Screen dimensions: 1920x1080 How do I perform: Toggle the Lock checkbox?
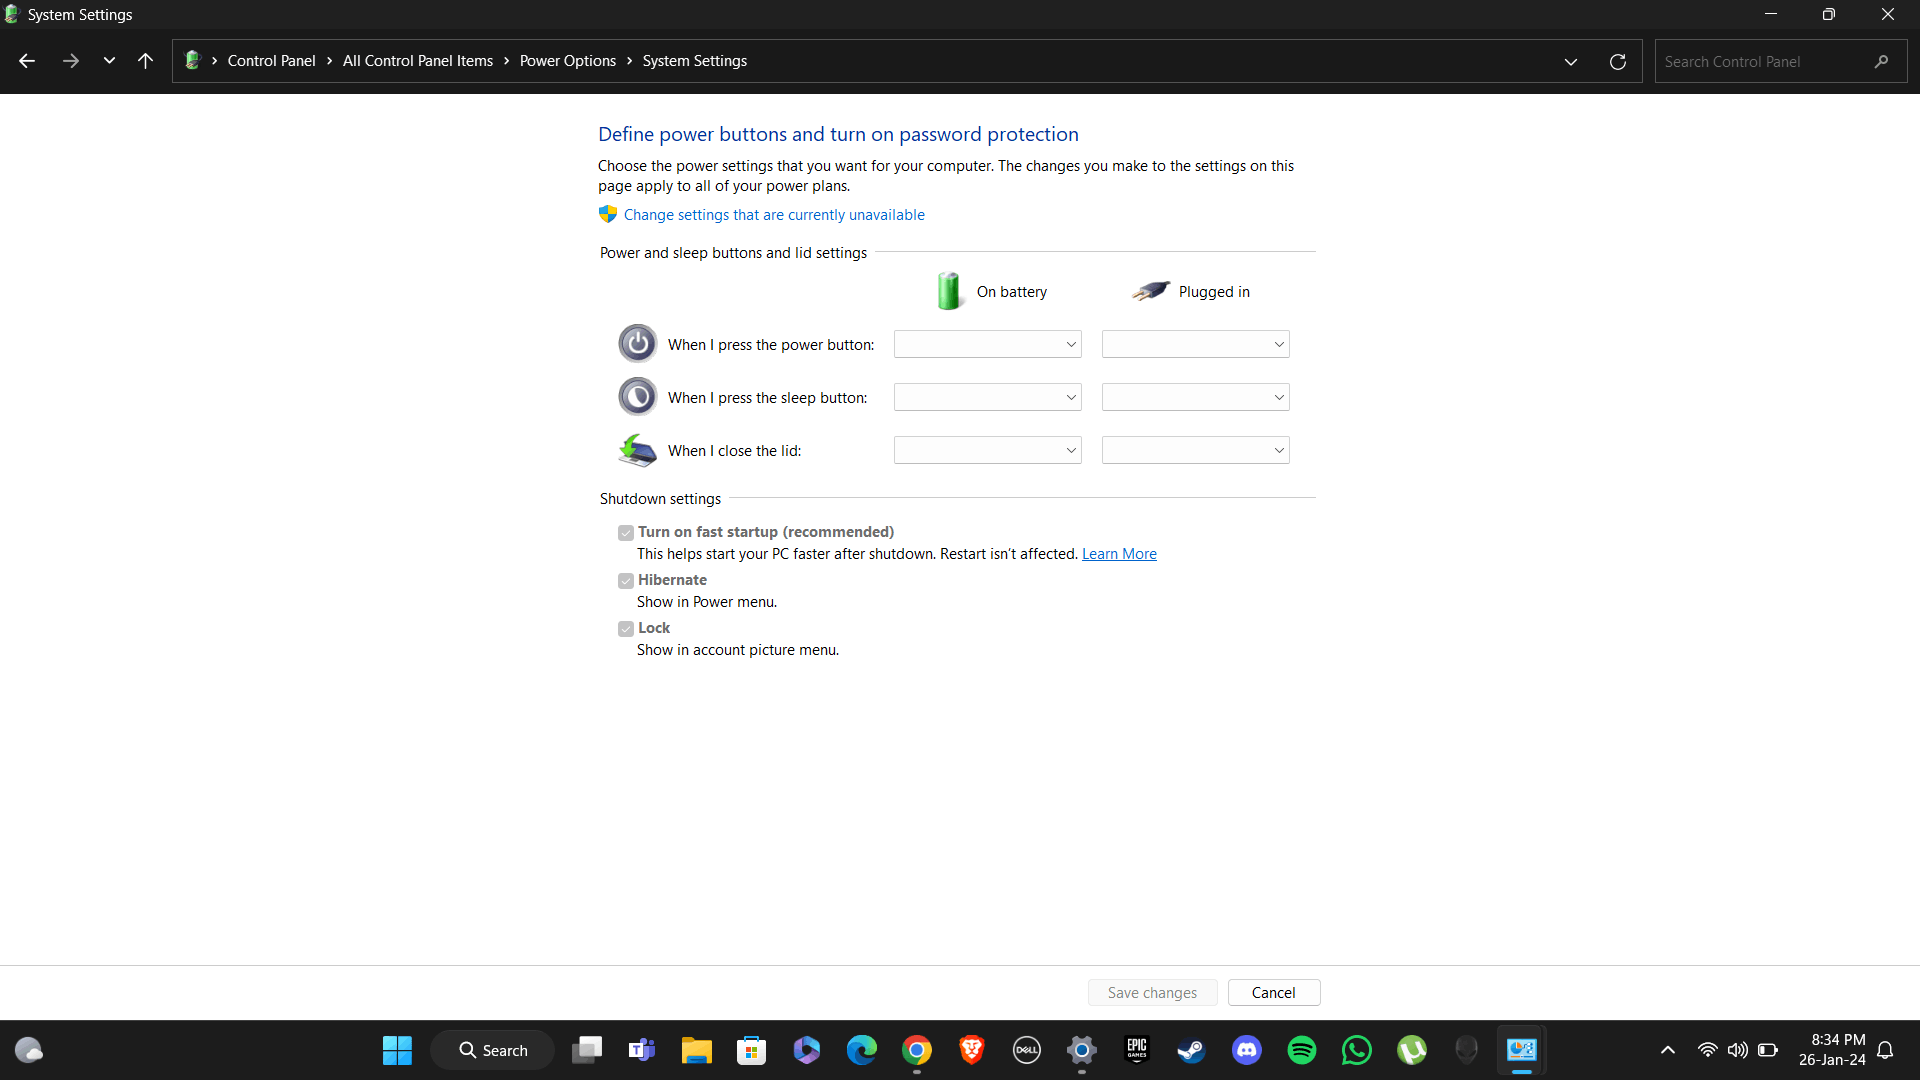626,629
